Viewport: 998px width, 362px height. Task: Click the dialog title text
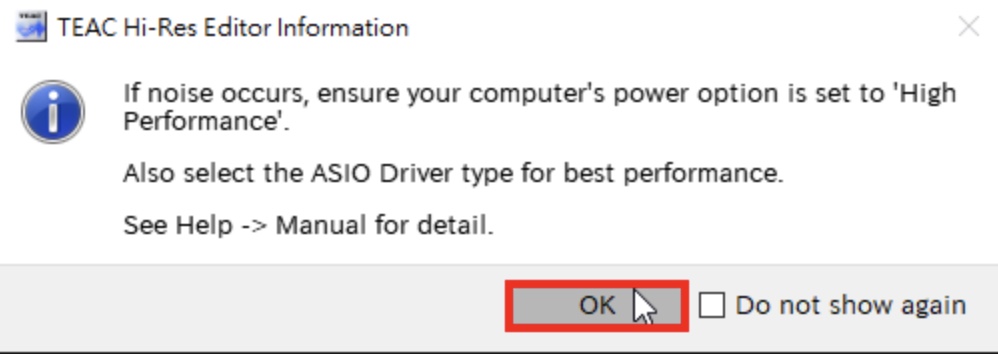(233, 28)
